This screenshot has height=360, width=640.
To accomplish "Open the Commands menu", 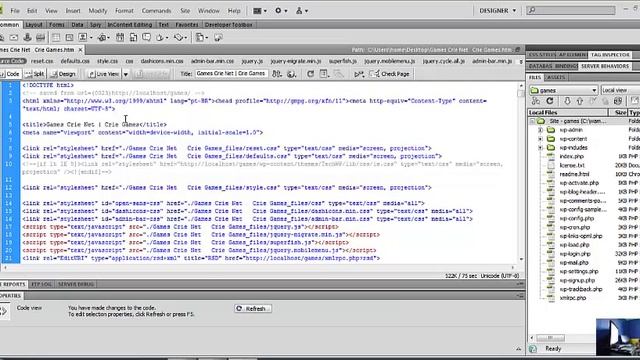I will tap(156, 11).
